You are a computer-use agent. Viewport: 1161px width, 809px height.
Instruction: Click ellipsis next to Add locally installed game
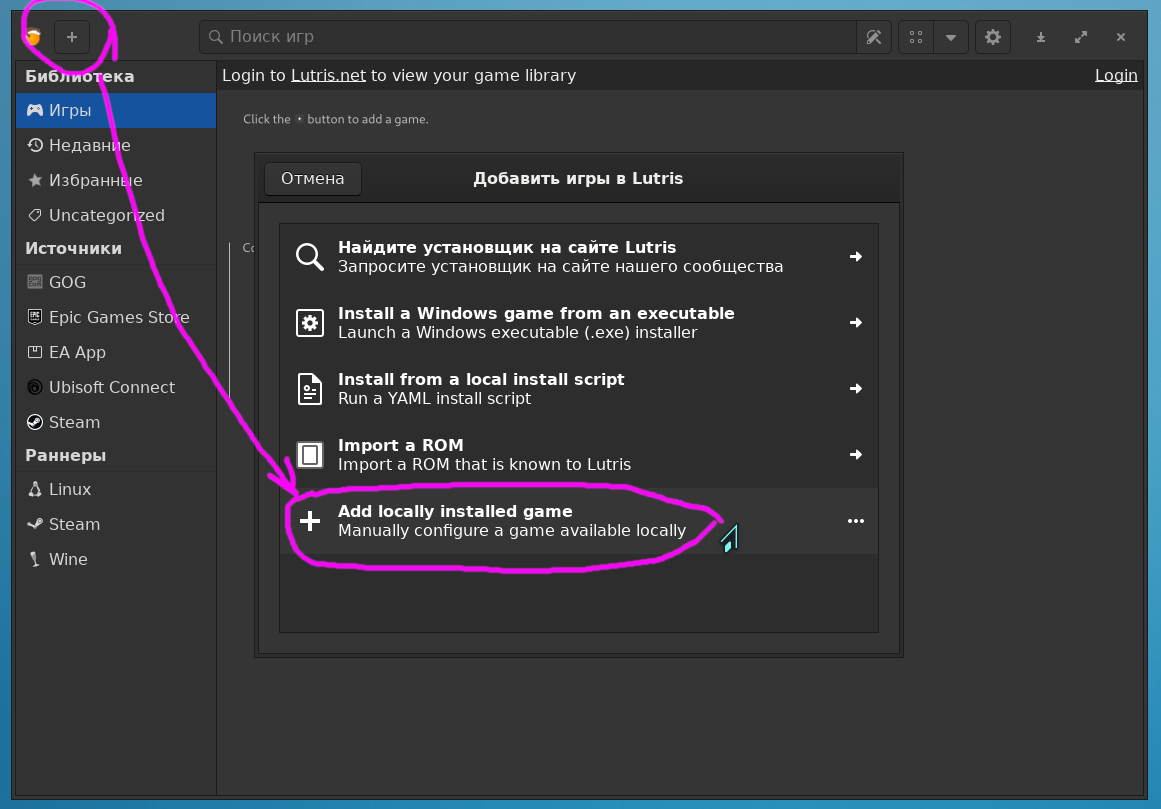pos(856,521)
